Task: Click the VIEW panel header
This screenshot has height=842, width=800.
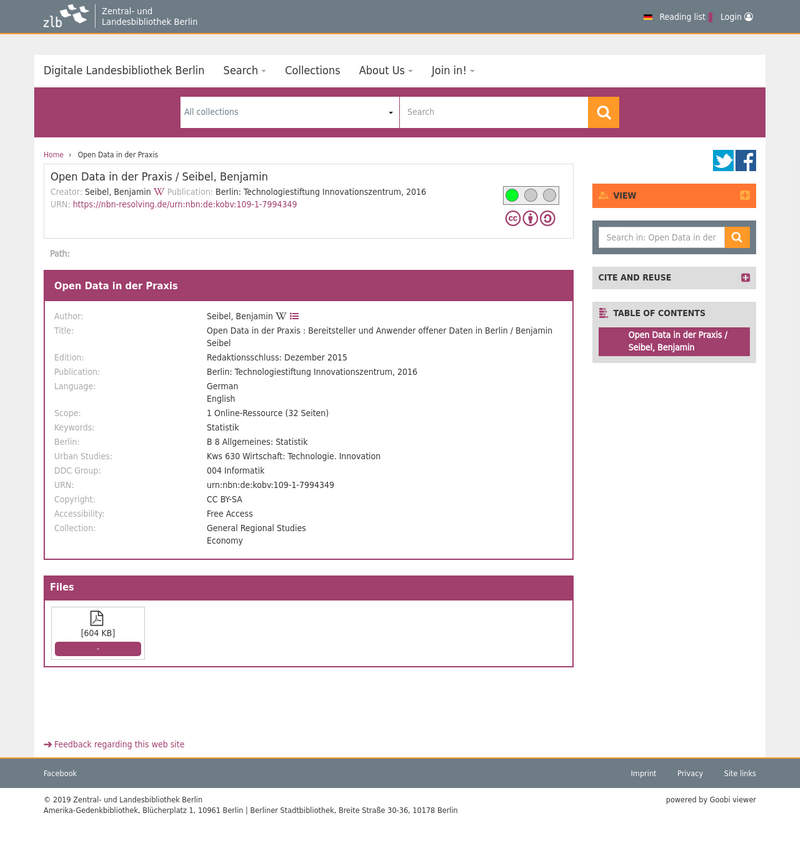Action: click(x=674, y=195)
